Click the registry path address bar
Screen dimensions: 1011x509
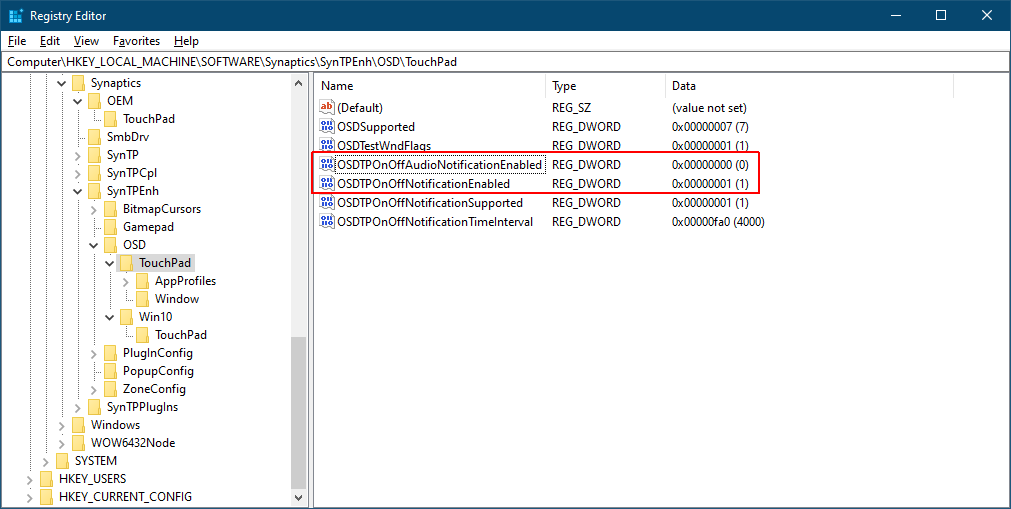click(x=506, y=62)
